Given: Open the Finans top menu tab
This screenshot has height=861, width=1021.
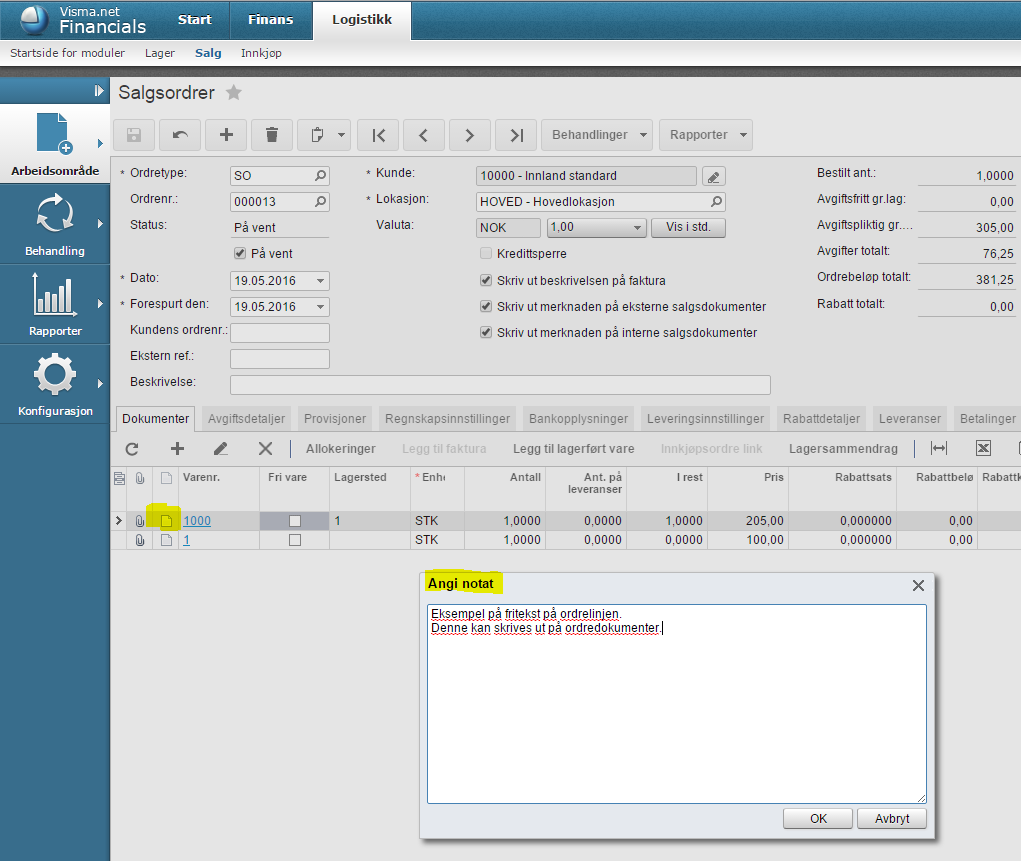Looking at the screenshot, I should click(x=270, y=20).
